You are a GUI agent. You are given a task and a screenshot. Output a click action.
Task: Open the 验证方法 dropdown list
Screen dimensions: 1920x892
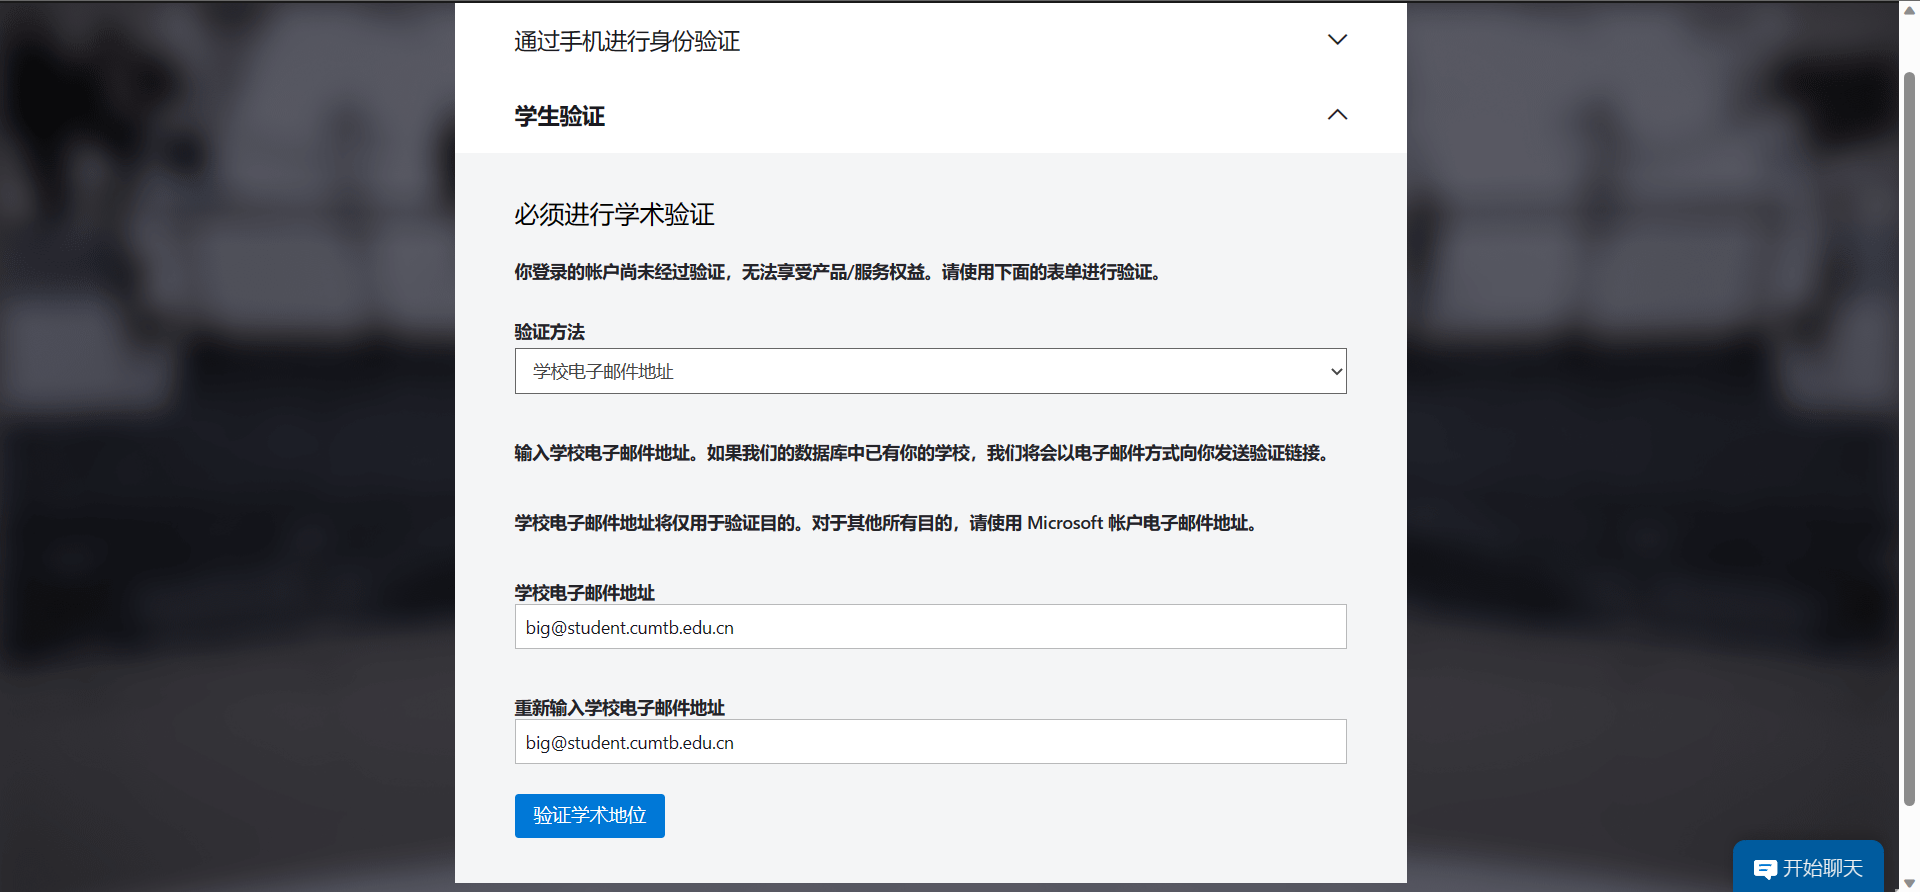929,371
